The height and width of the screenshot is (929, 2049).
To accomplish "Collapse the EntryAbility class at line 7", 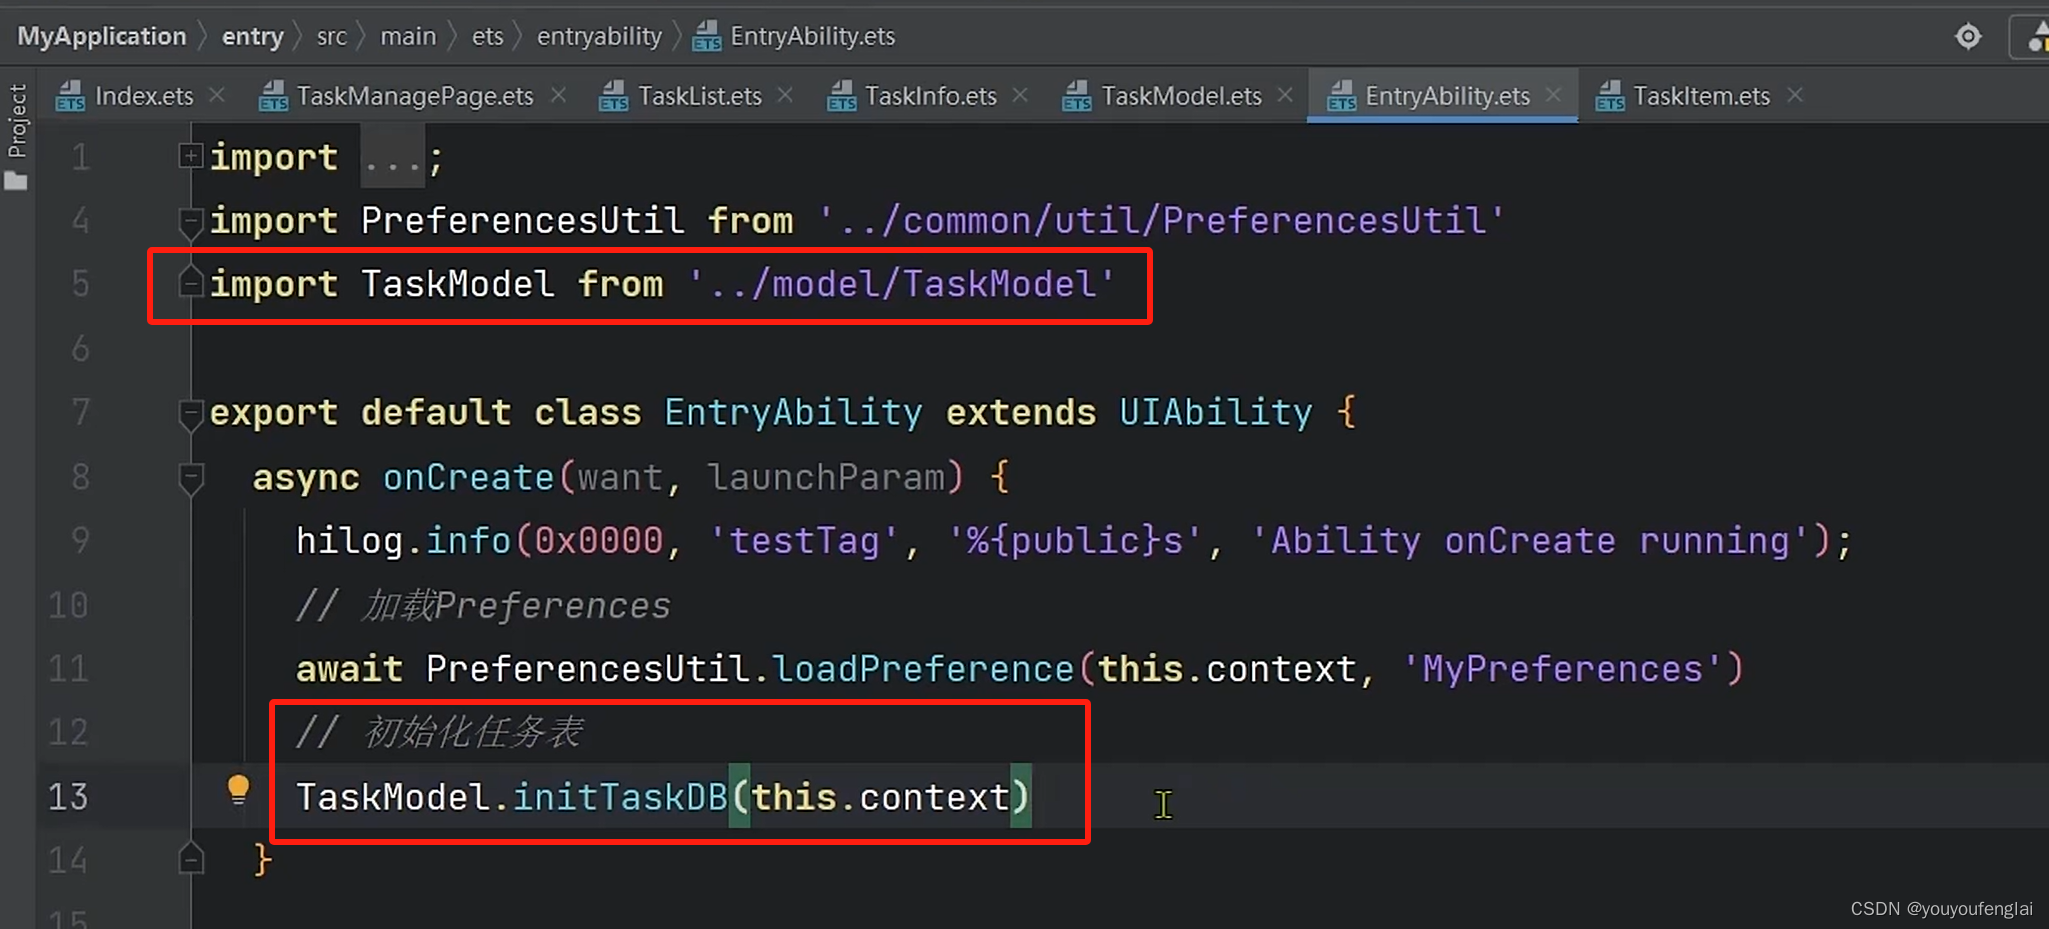I will 190,413.
